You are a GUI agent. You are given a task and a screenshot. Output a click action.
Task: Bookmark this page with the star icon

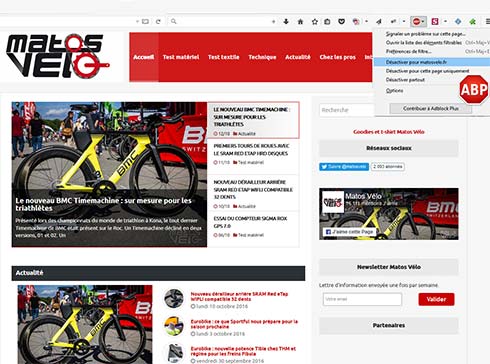click(x=315, y=22)
